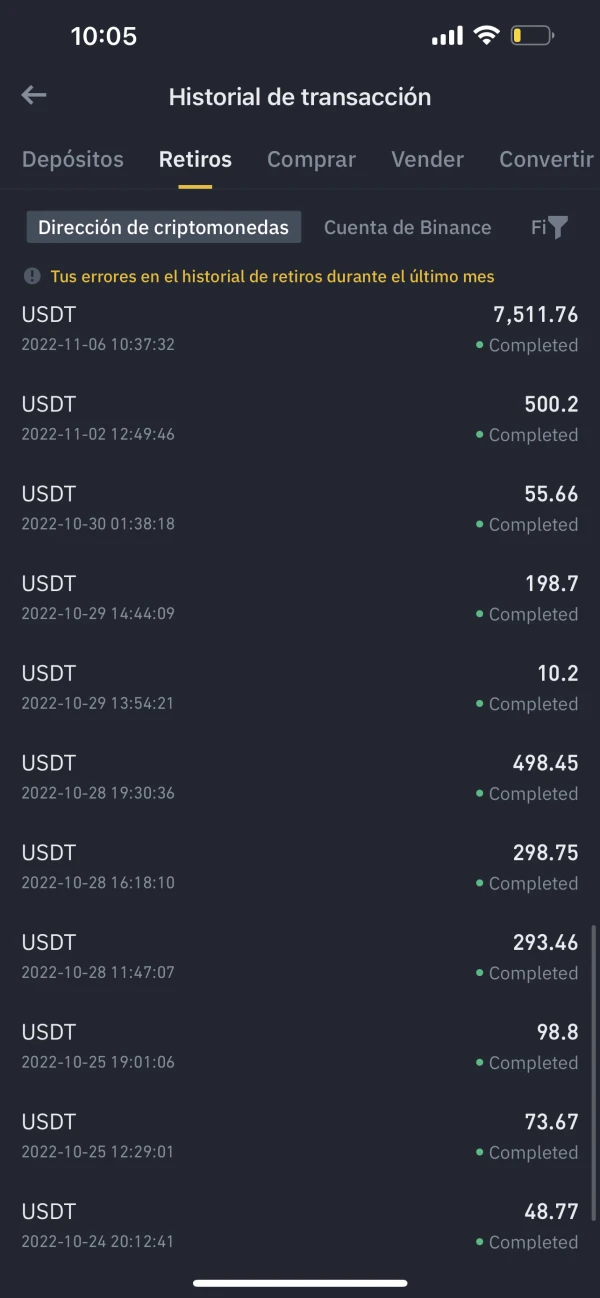Select the Retiros tab
This screenshot has width=600, height=1298.
point(195,159)
